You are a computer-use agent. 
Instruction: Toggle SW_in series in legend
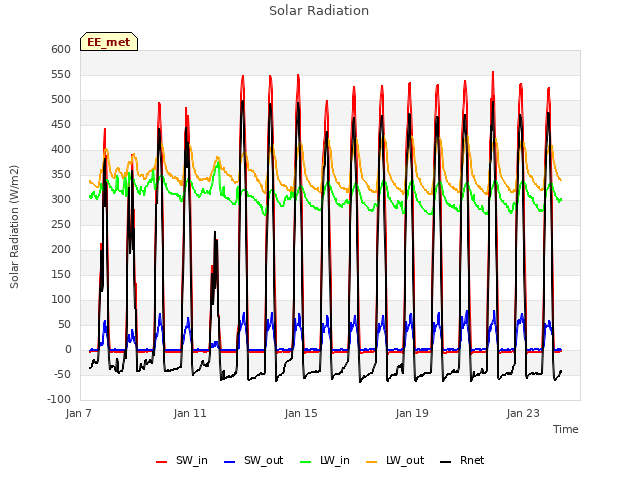(x=182, y=460)
